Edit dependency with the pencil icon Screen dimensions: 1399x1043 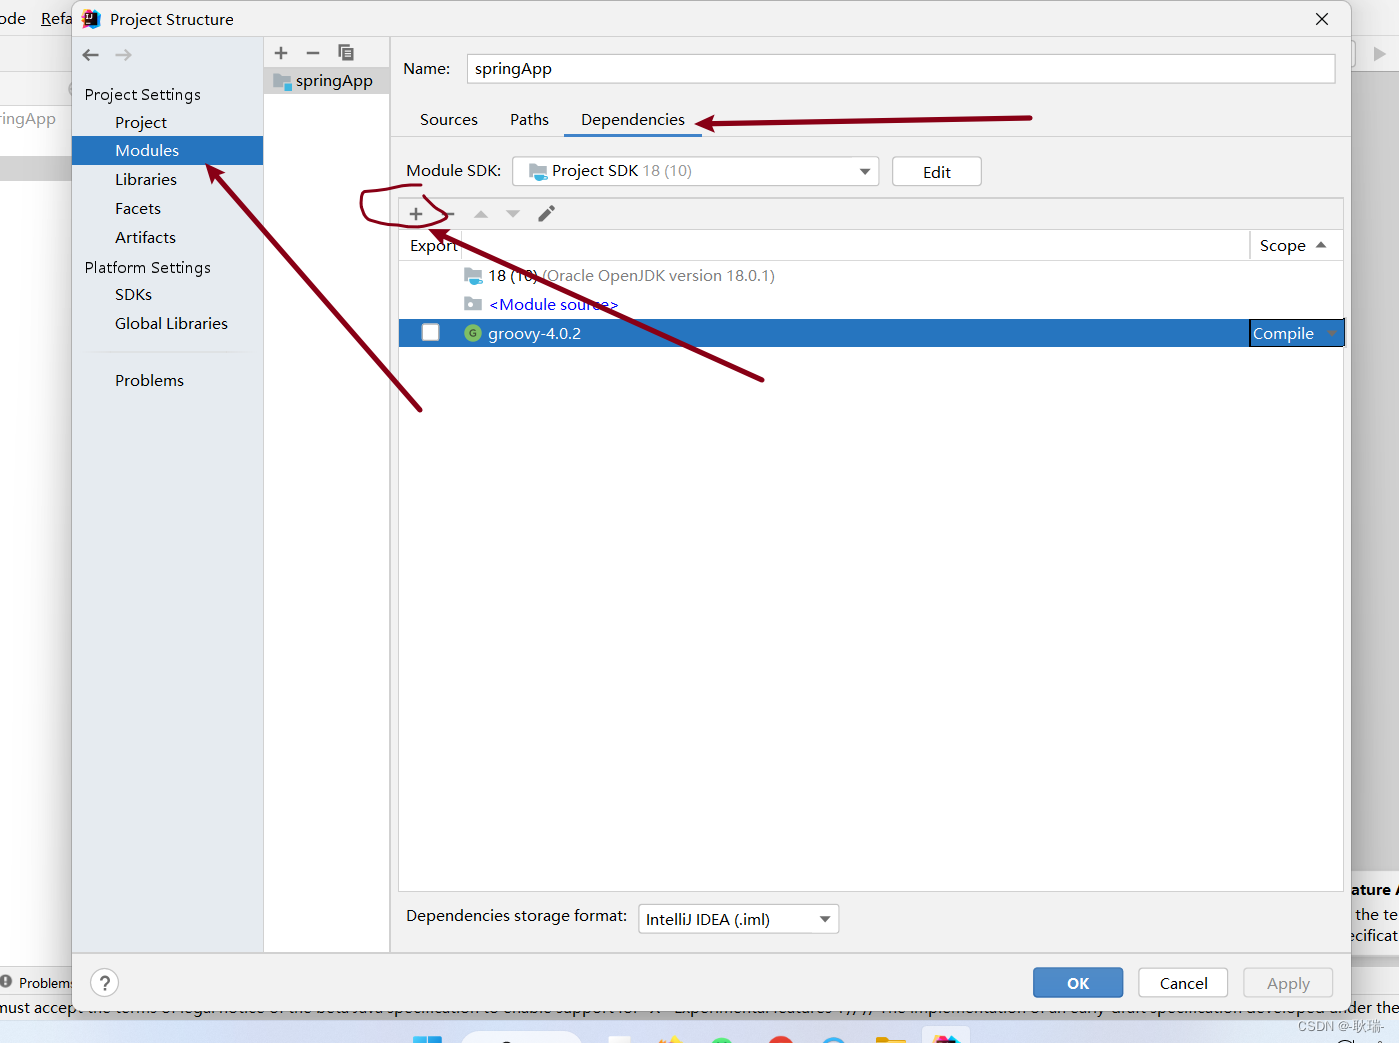[546, 214]
